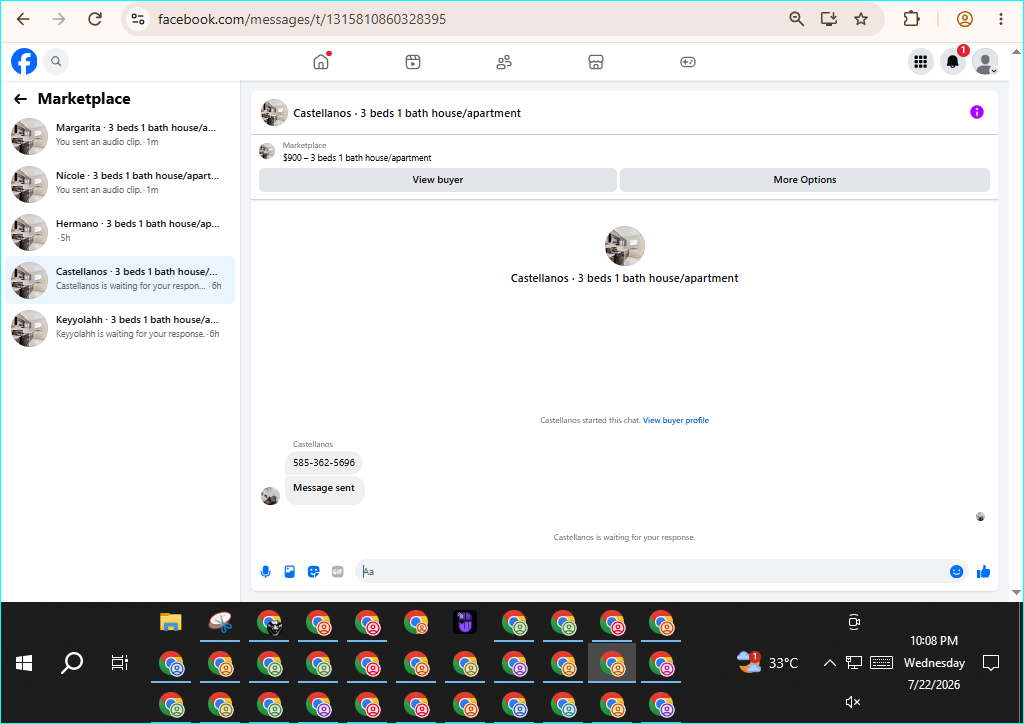Send a thumbs-up like
Screen dimensions: 1024x724
pyautogui.click(x=984, y=572)
